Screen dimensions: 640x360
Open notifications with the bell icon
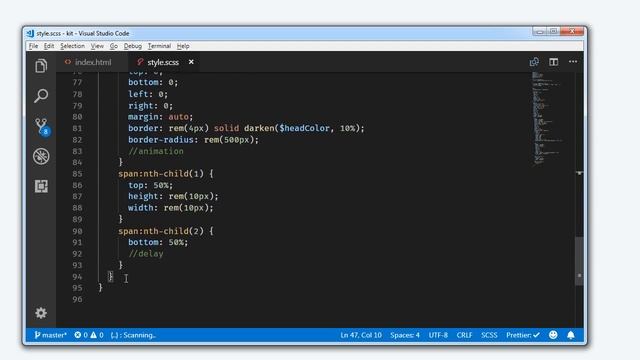pyautogui.click(x=571, y=335)
